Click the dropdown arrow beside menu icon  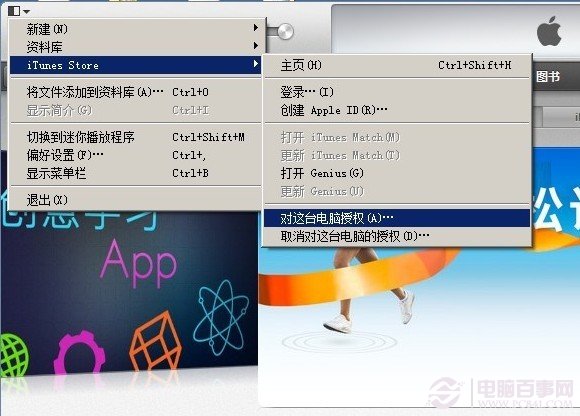click(26, 11)
